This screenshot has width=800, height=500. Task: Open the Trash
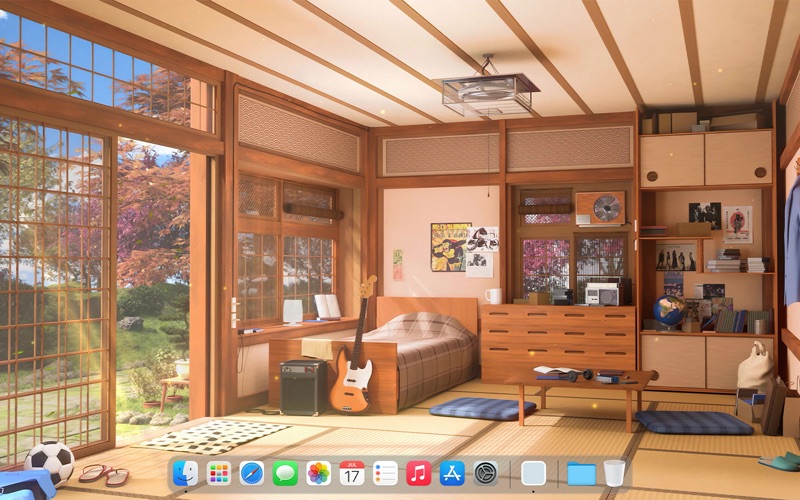614,473
